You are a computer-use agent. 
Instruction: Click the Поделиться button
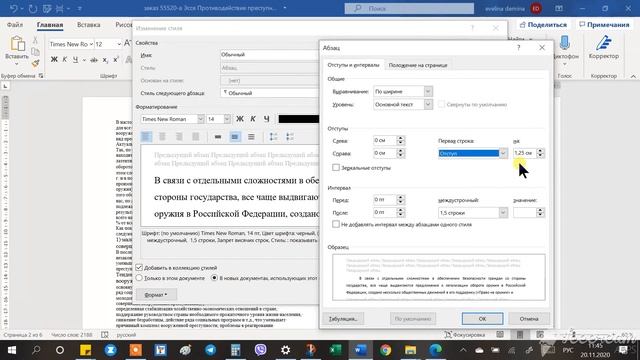(x=543, y=25)
